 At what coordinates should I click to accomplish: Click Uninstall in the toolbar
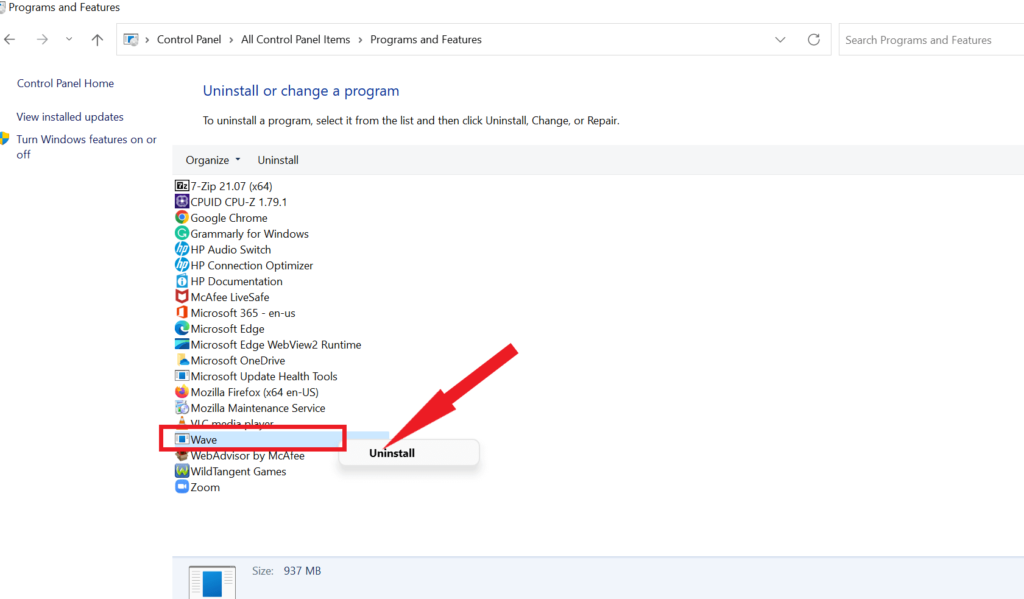click(278, 160)
